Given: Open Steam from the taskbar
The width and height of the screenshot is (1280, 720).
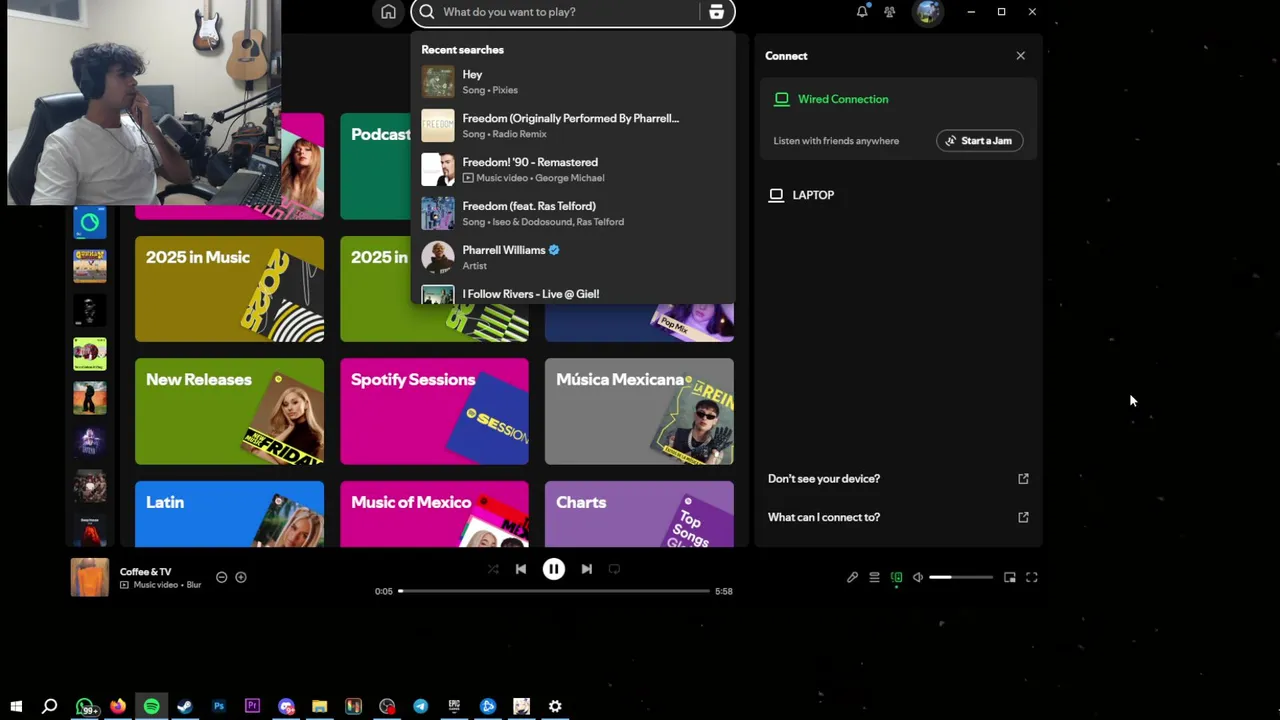Looking at the screenshot, I should 185,706.
